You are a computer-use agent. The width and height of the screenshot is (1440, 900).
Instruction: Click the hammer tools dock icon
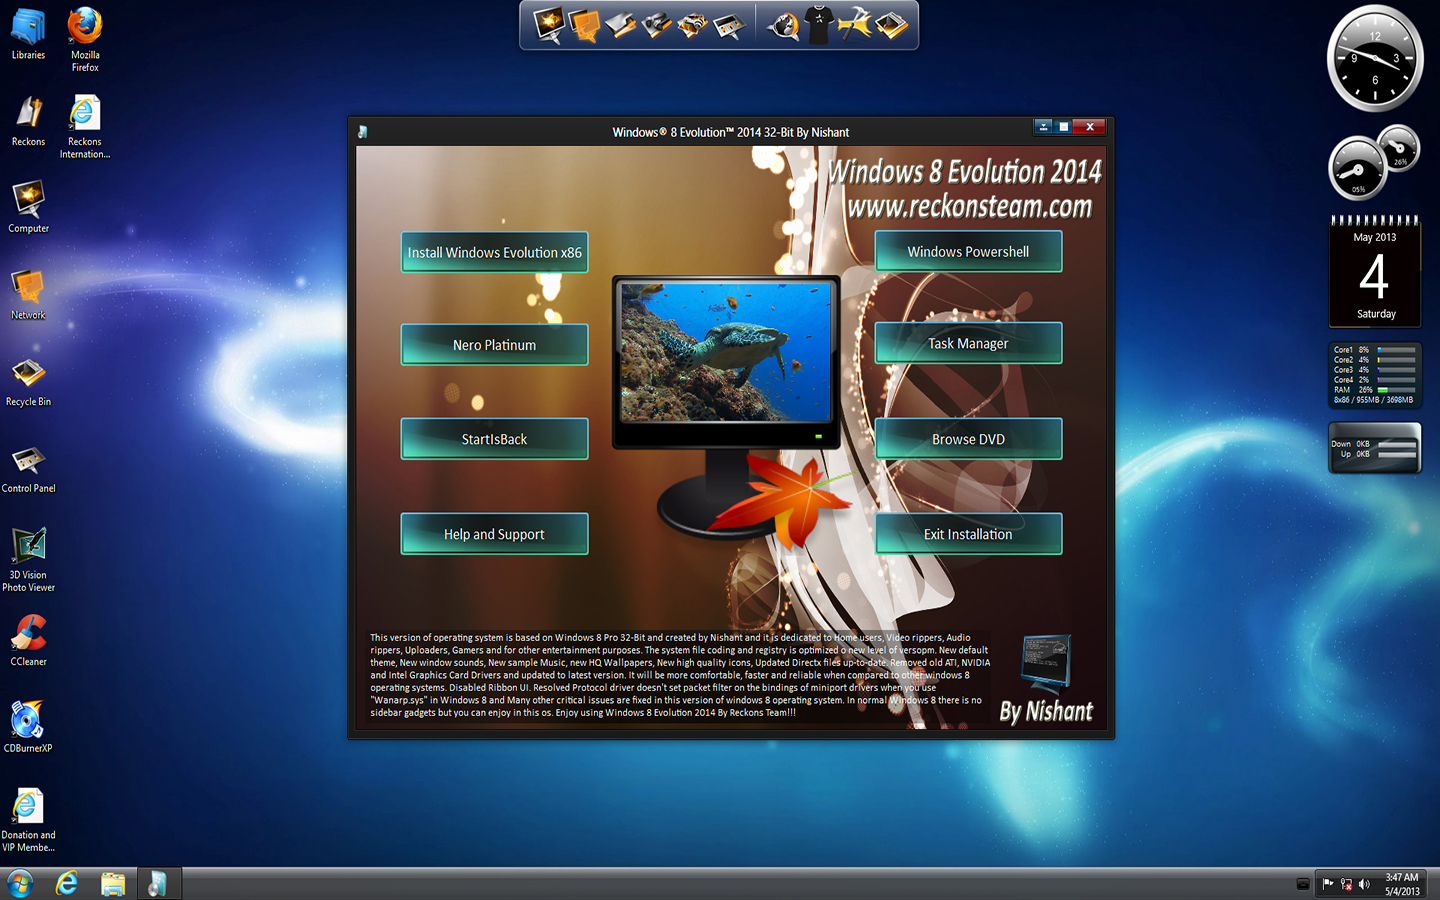coord(855,25)
